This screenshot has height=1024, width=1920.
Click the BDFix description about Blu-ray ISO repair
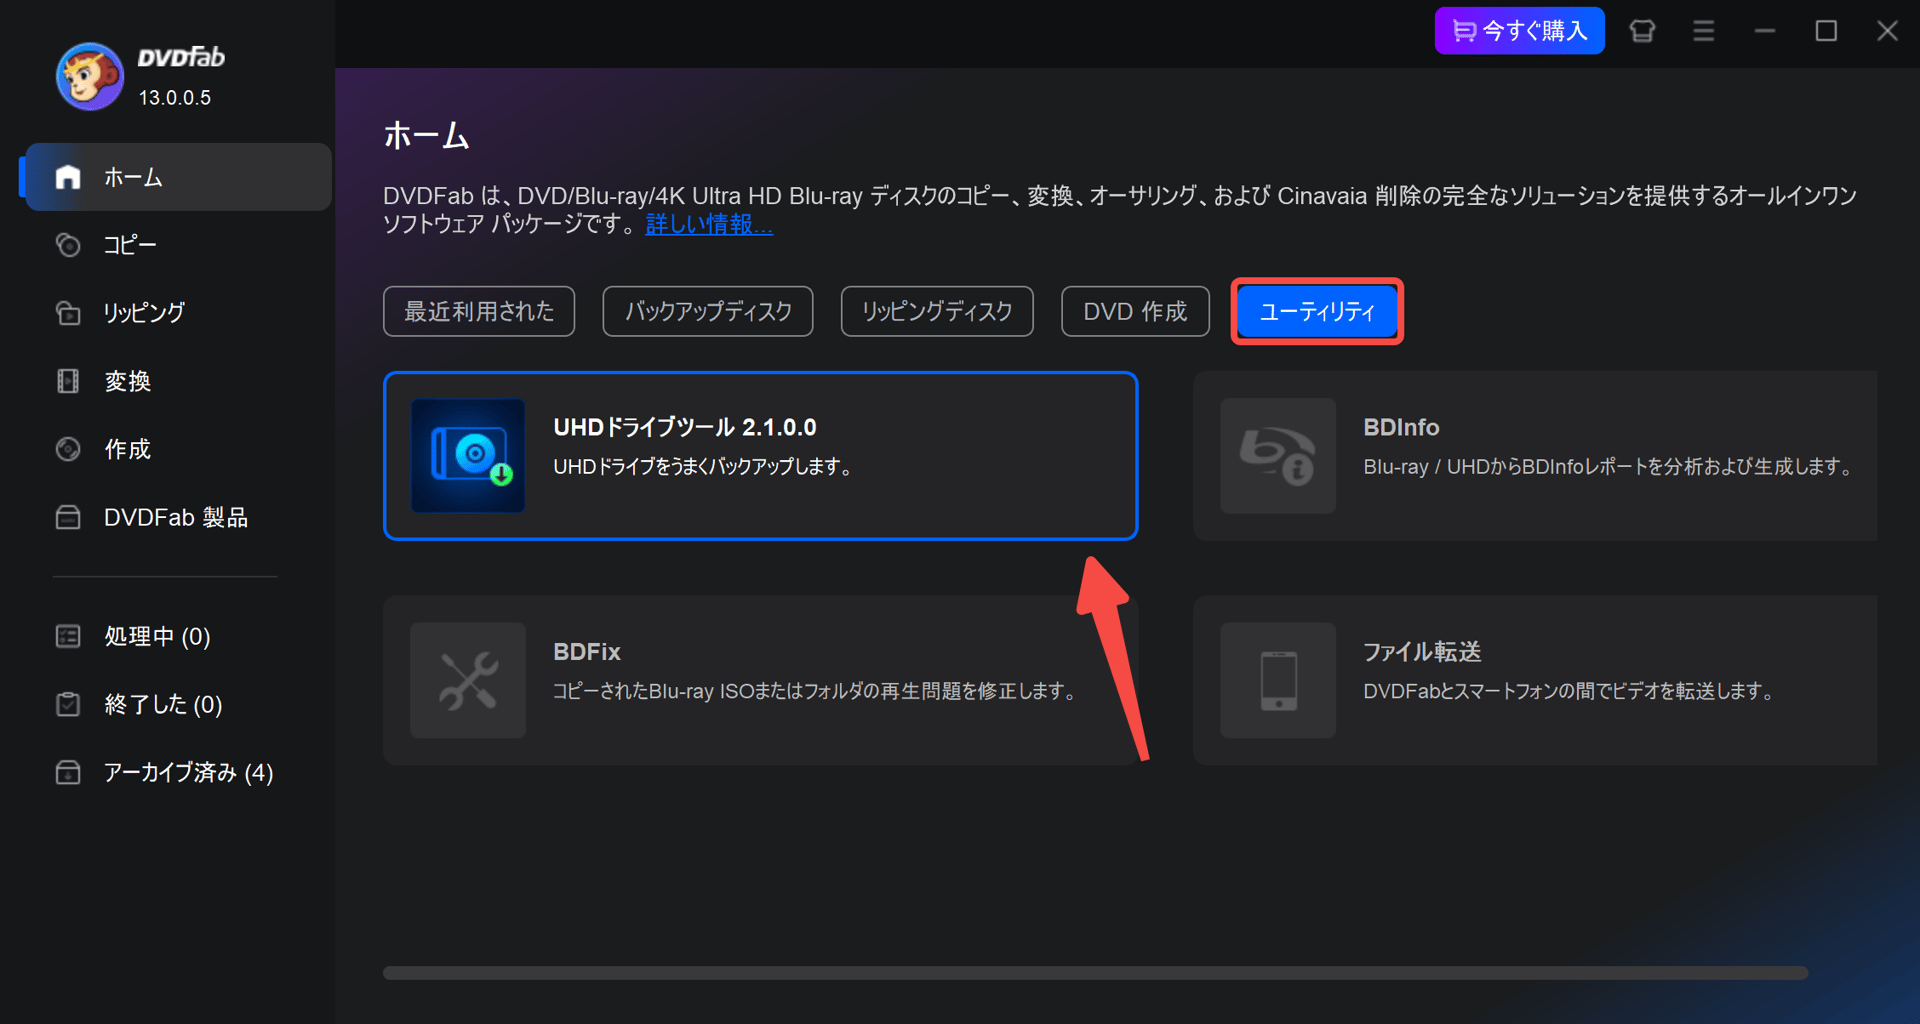(x=815, y=691)
